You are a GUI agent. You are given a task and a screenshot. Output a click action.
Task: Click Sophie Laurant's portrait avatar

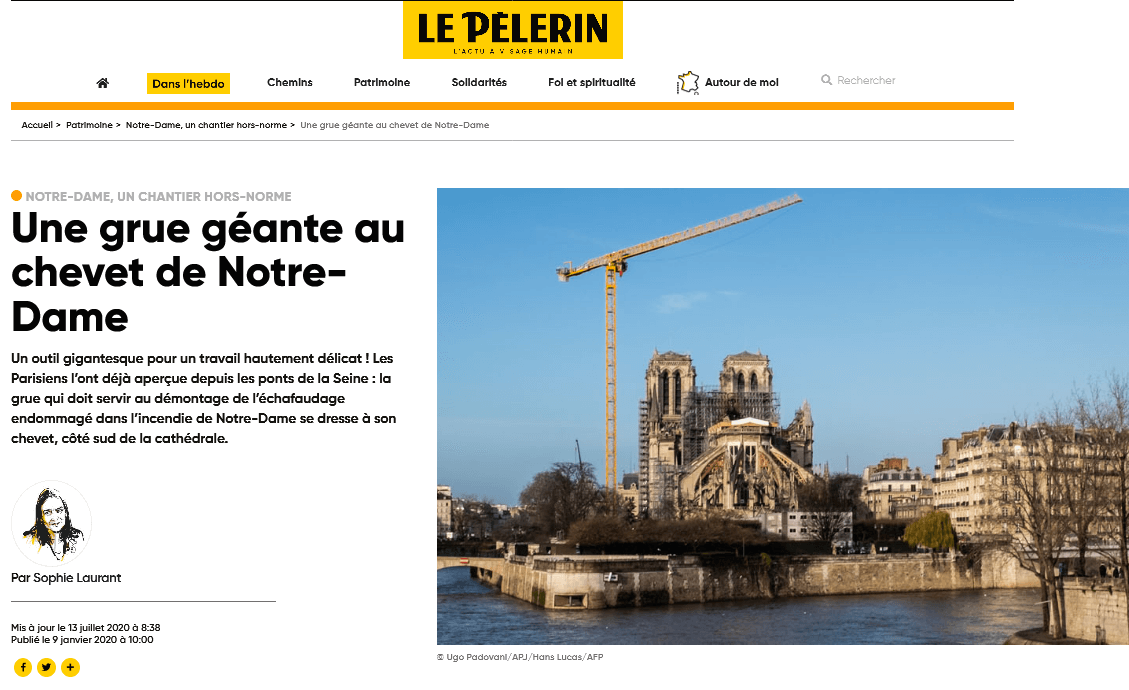click(51, 523)
